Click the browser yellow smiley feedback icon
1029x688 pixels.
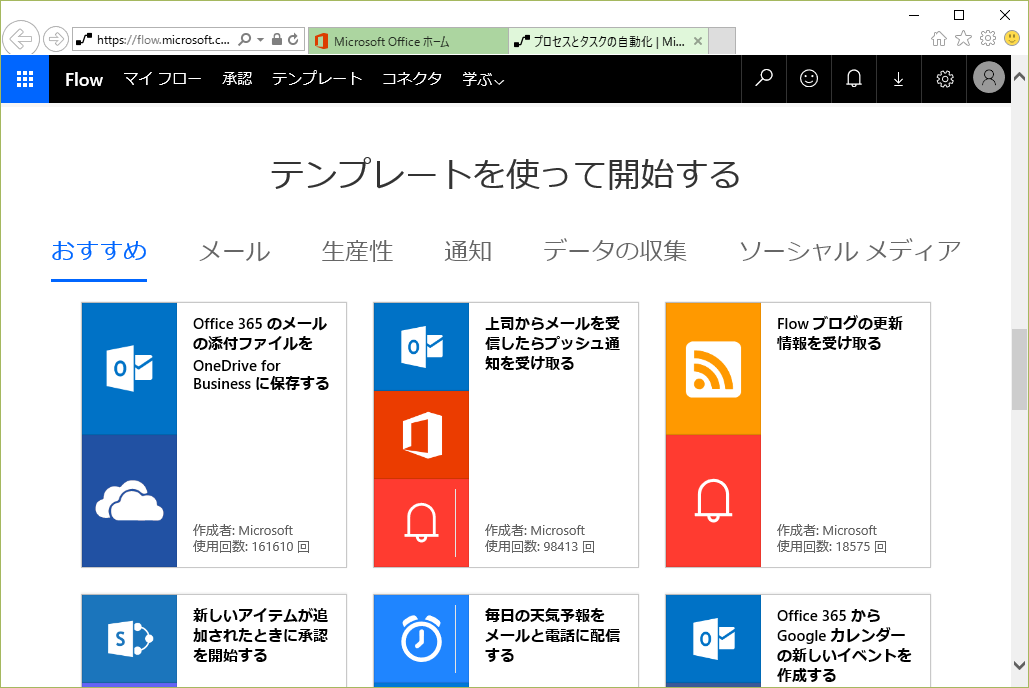[x=1012, y=38]
